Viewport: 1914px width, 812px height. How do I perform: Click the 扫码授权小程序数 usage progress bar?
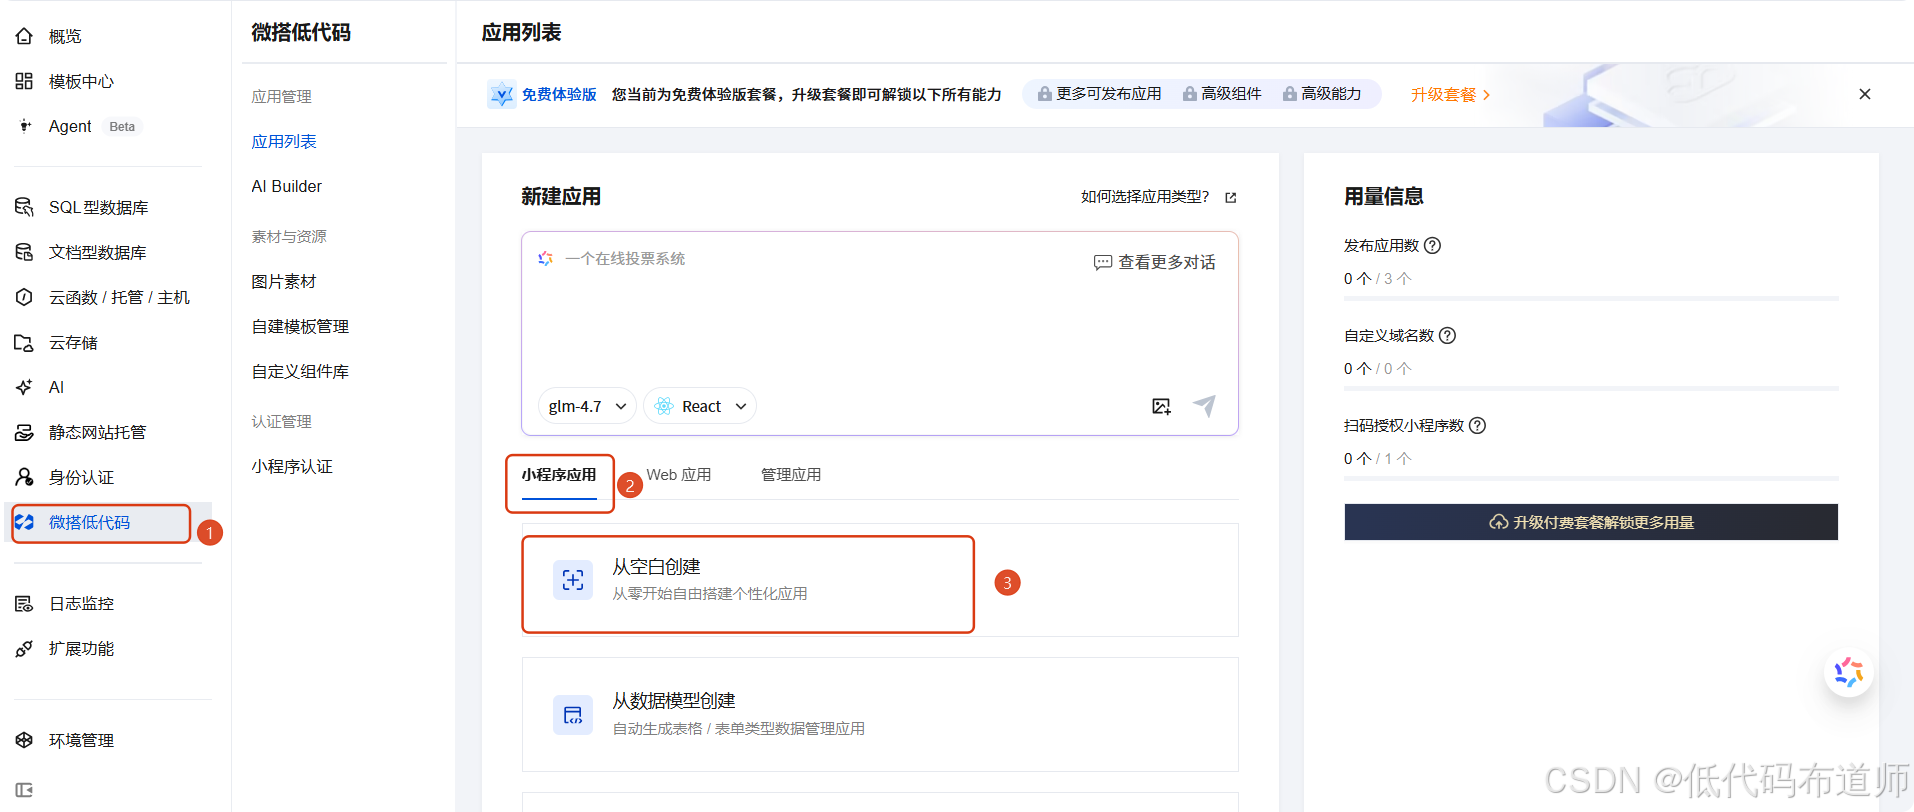coord(1591,478)
